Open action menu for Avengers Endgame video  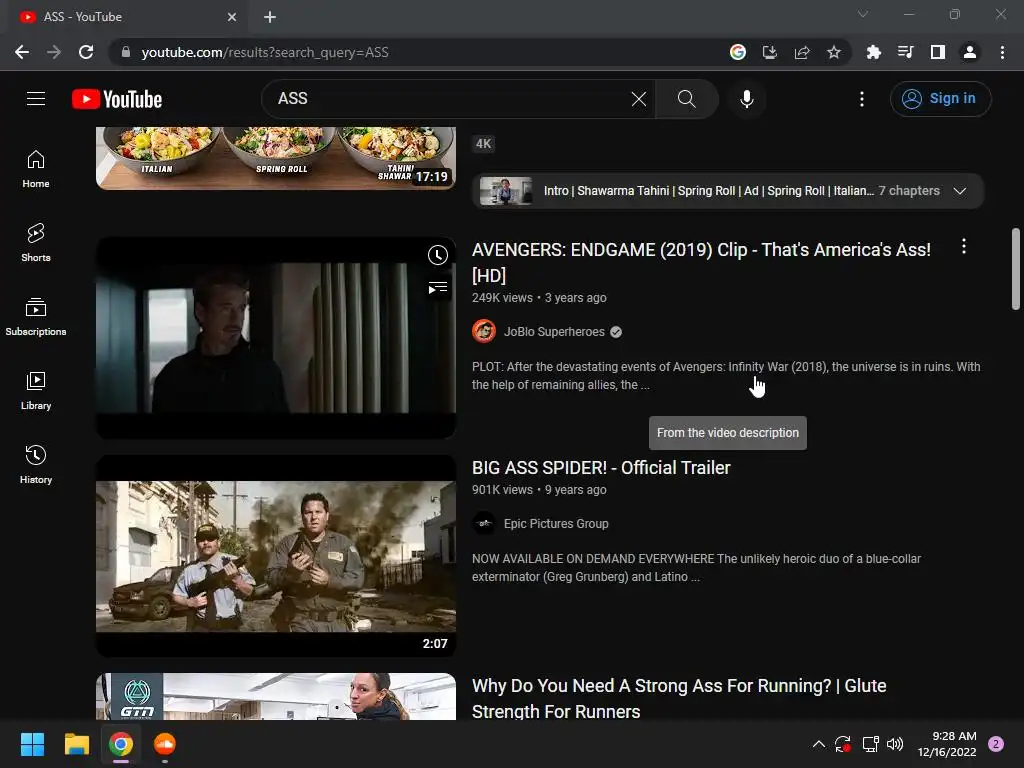coord(963,246)
